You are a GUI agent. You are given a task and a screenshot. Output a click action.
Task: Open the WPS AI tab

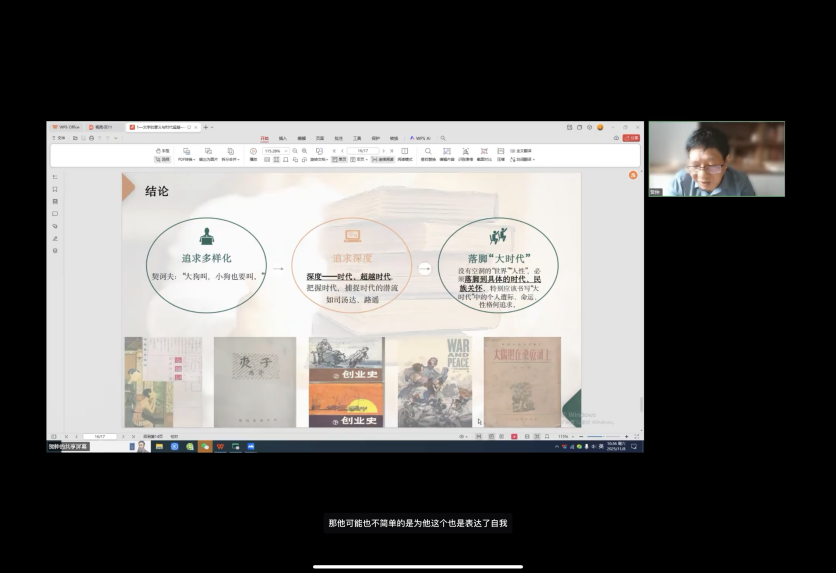pos(420,138)
